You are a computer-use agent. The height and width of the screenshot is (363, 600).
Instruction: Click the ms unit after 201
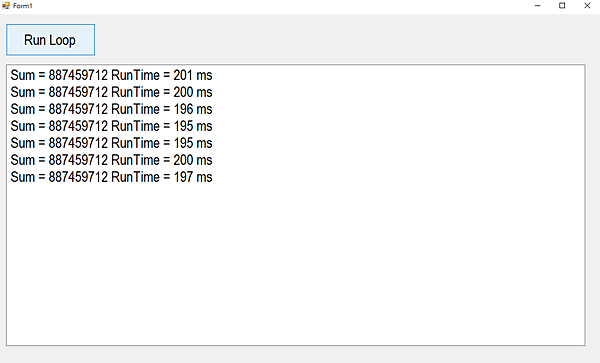click(204, 75)
